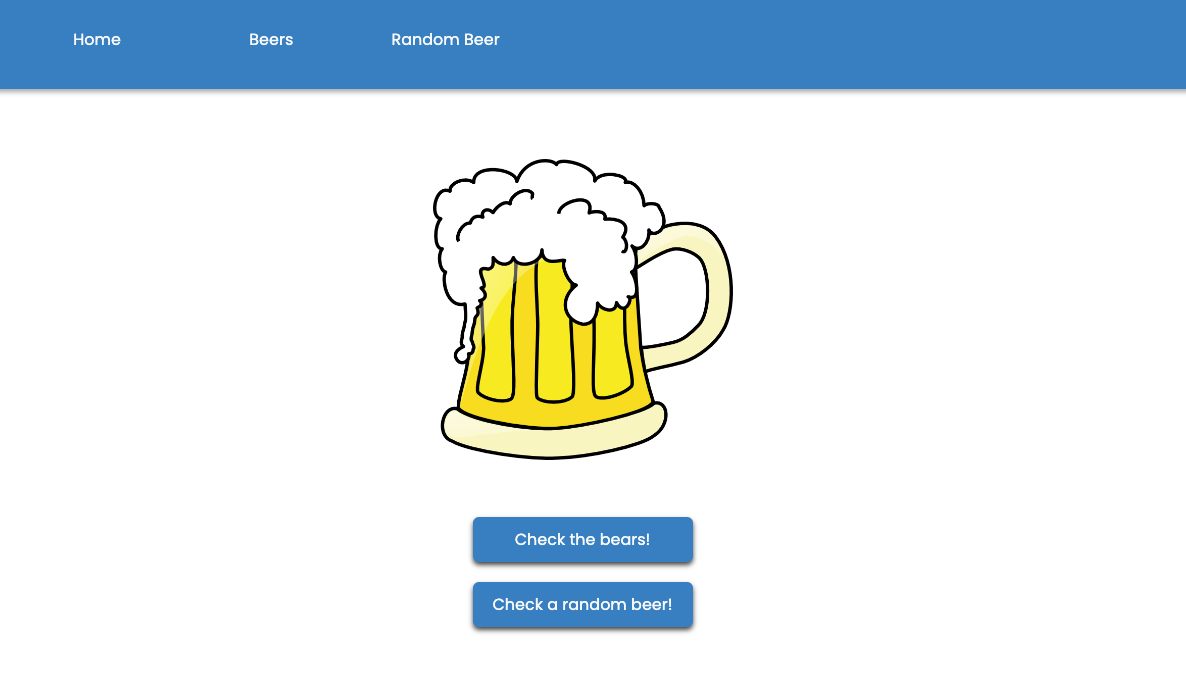
Task: Click the base of the beer mug
Action: (x=552, y=435)
